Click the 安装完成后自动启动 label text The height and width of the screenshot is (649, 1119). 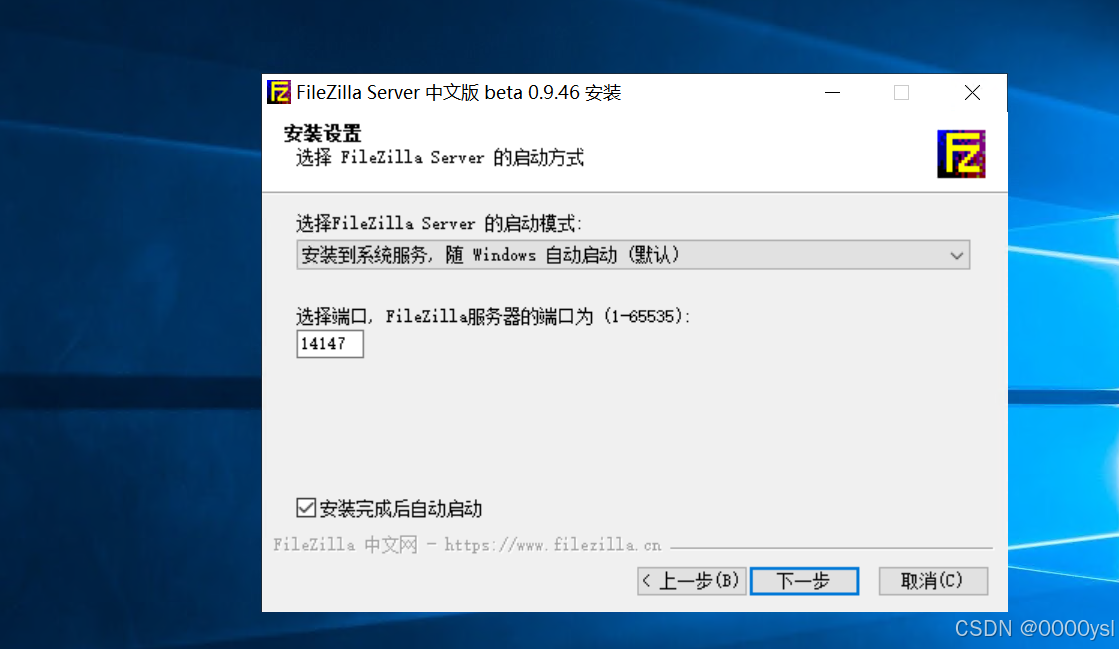point(400,508)
